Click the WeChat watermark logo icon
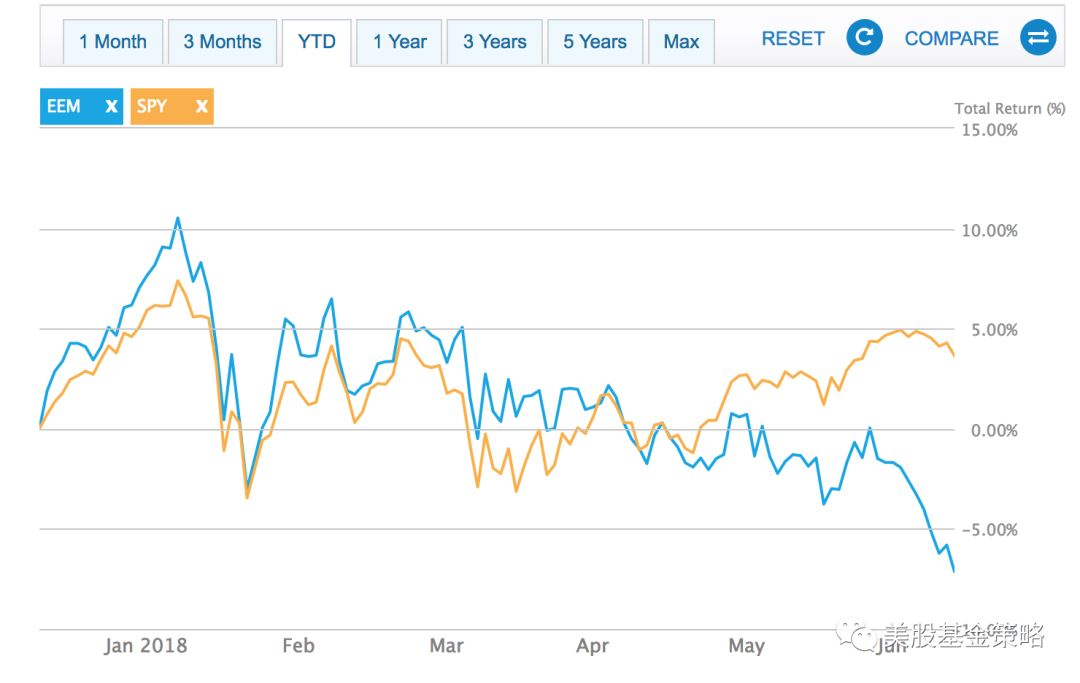 [855, 634]
